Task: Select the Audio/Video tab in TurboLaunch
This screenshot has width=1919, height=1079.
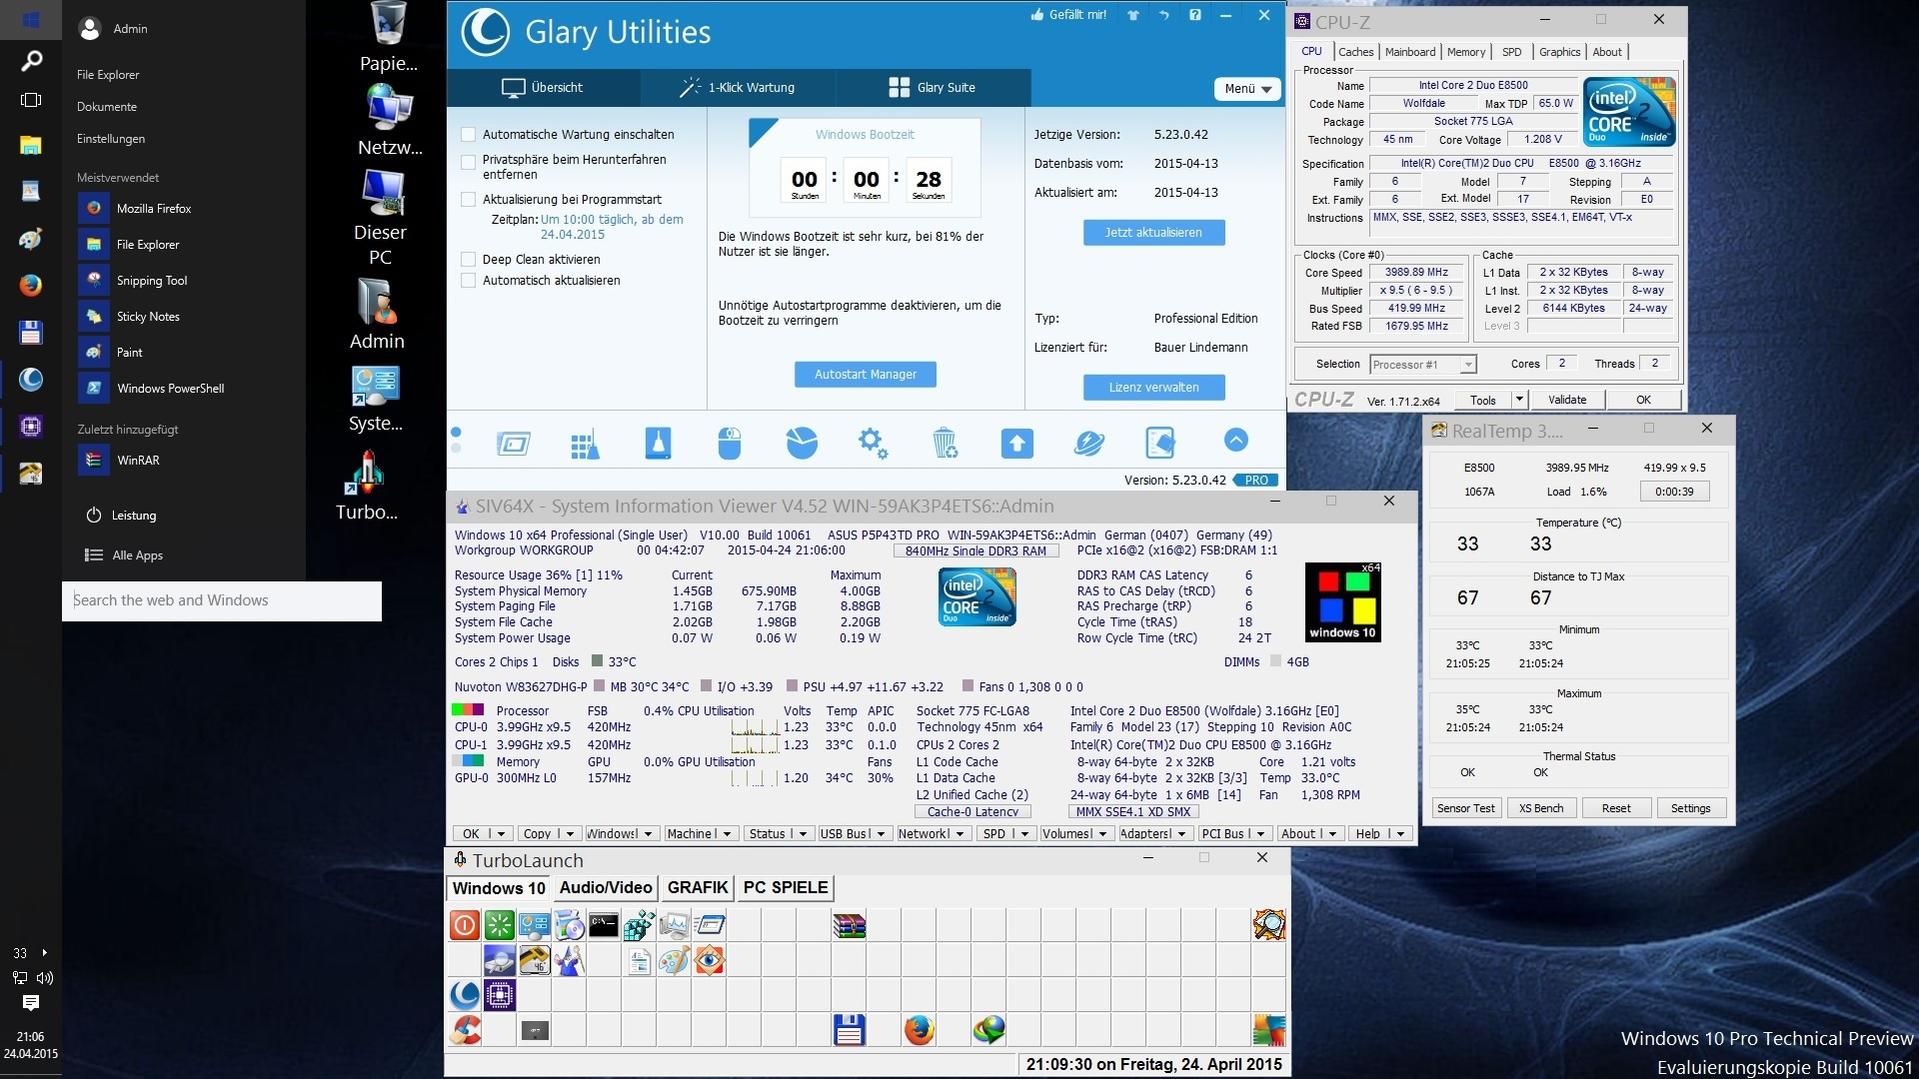Action: 605,888
